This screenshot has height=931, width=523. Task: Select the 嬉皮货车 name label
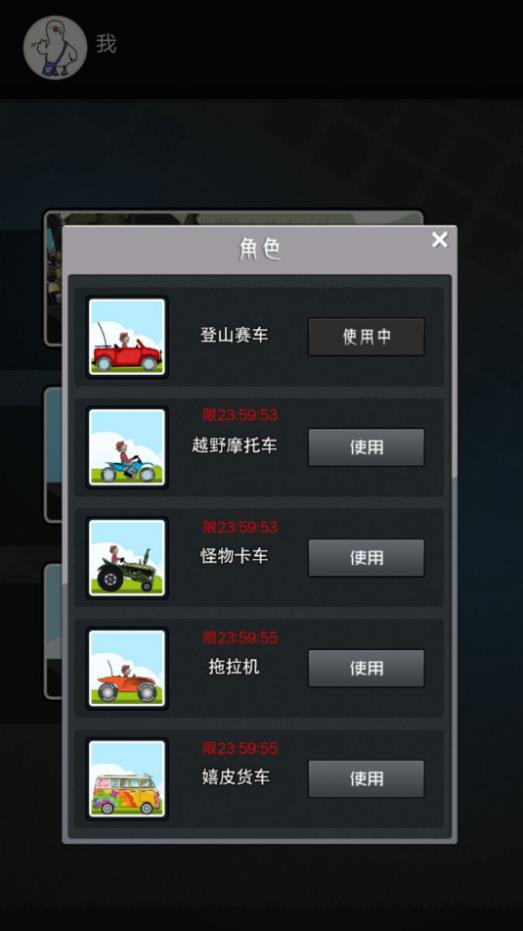[x=236, y=777]
